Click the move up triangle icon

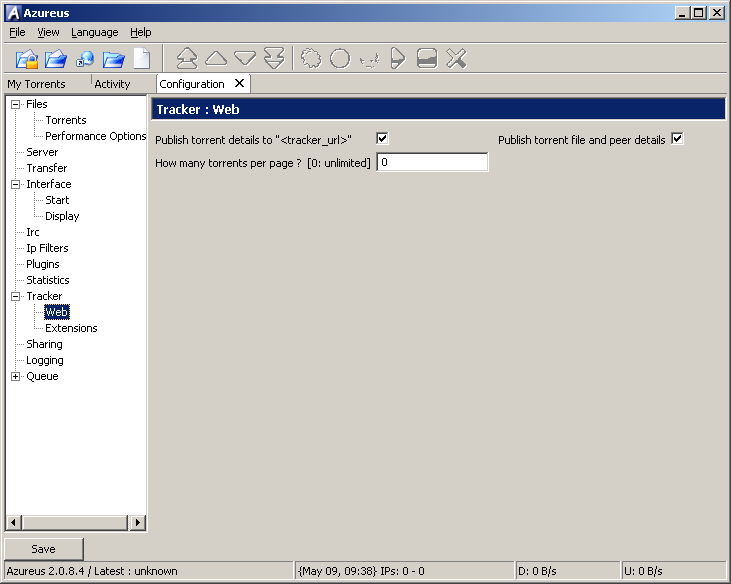[x=216, y=59]
